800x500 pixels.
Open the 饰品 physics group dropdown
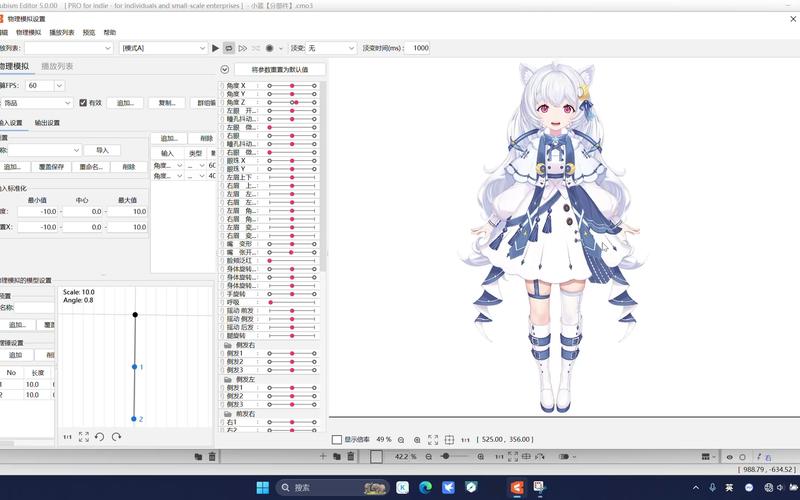37,103
